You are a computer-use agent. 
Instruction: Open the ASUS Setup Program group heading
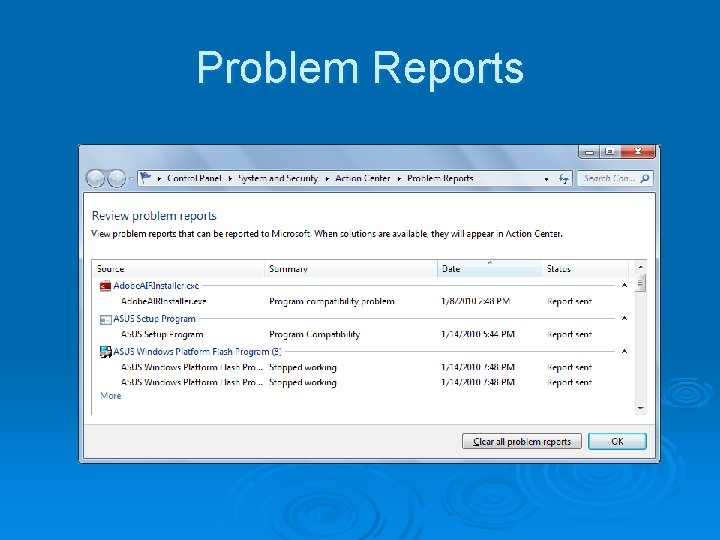pos(154,319)
